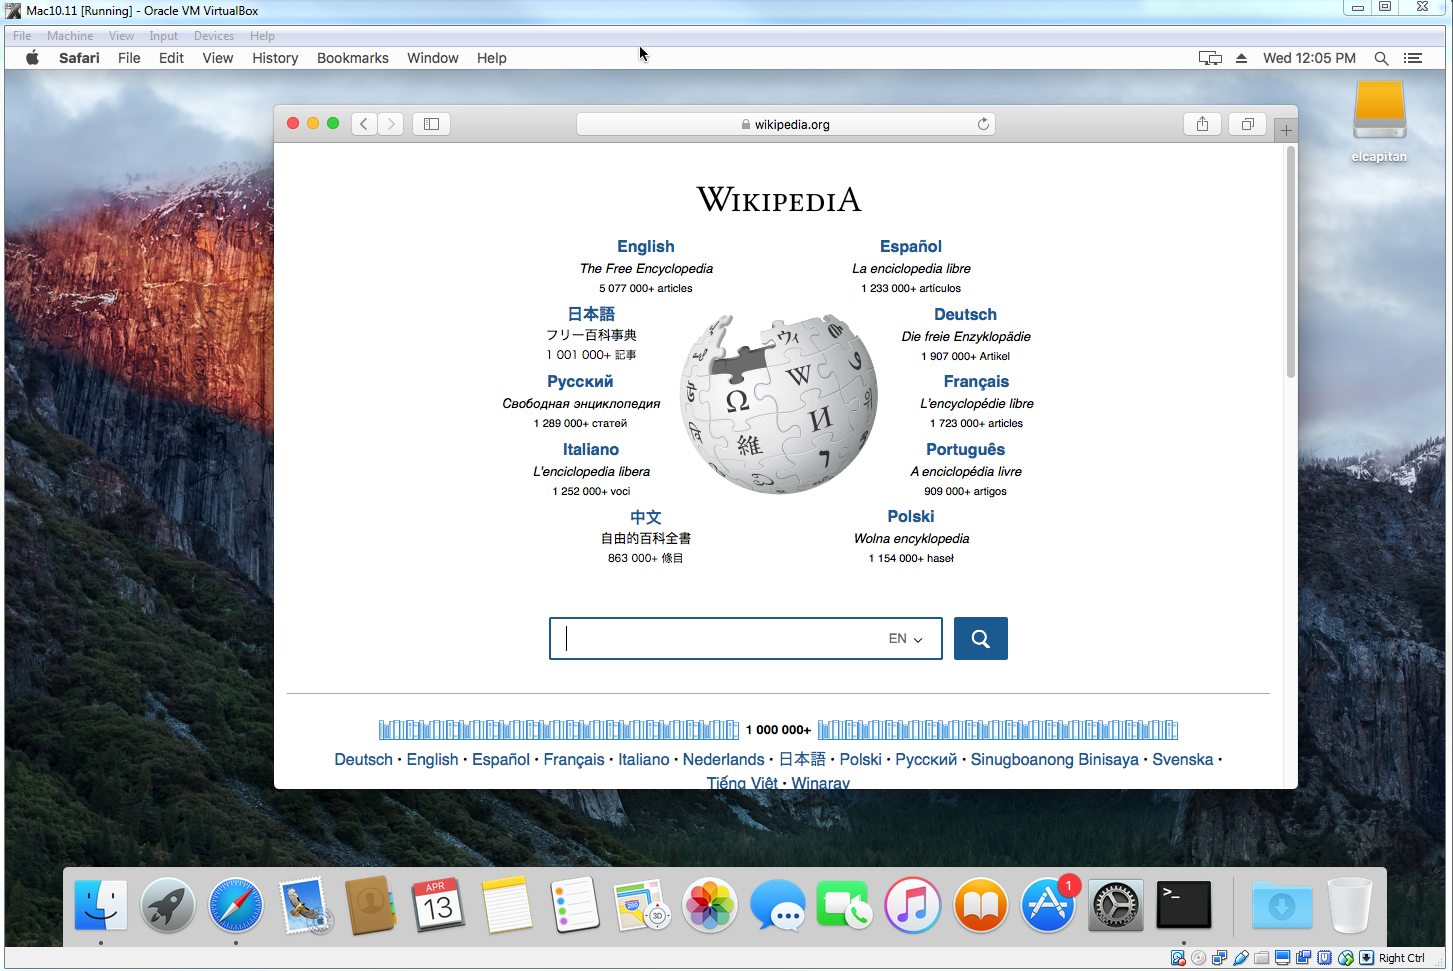The width and height of the screenshot is (1453, 971).
Task: Open the File menu in Safari
Action: point(129,58)
